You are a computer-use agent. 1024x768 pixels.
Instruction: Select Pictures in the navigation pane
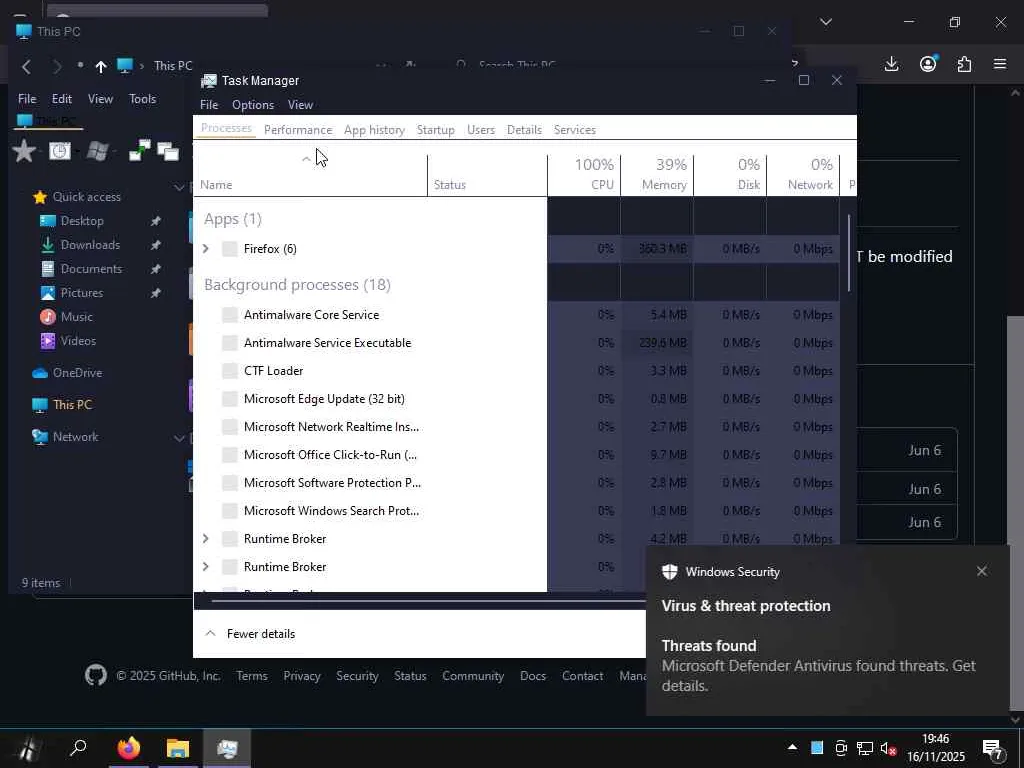pyautogui.click(x=82, y=293)
